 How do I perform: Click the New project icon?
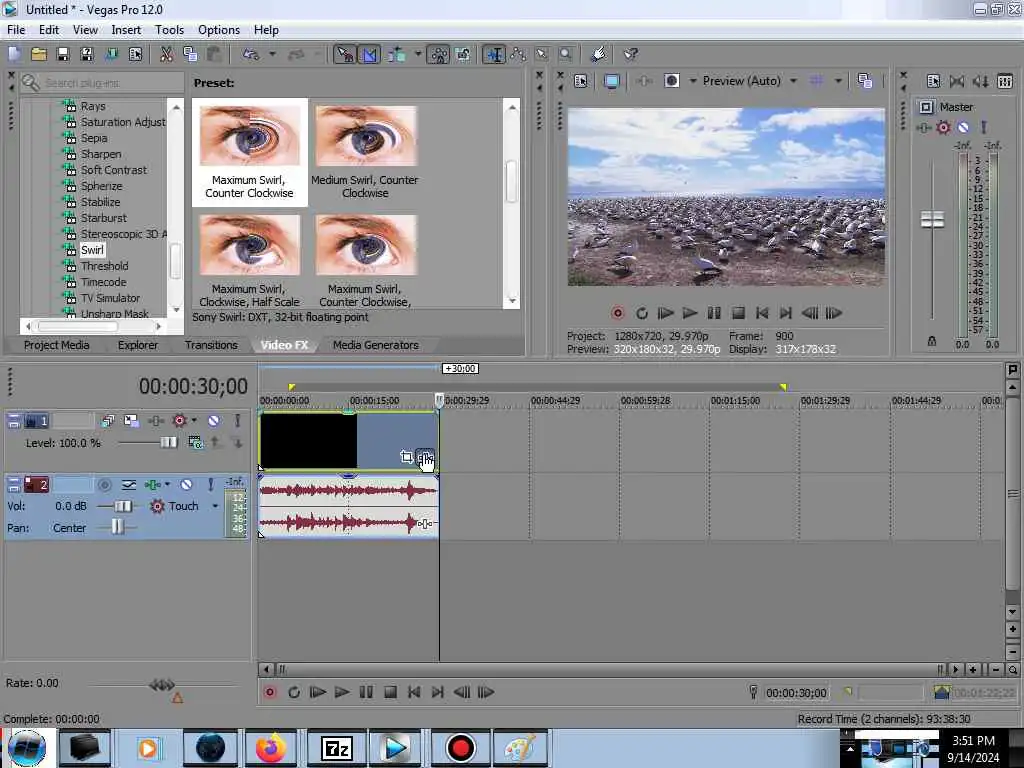14,55
